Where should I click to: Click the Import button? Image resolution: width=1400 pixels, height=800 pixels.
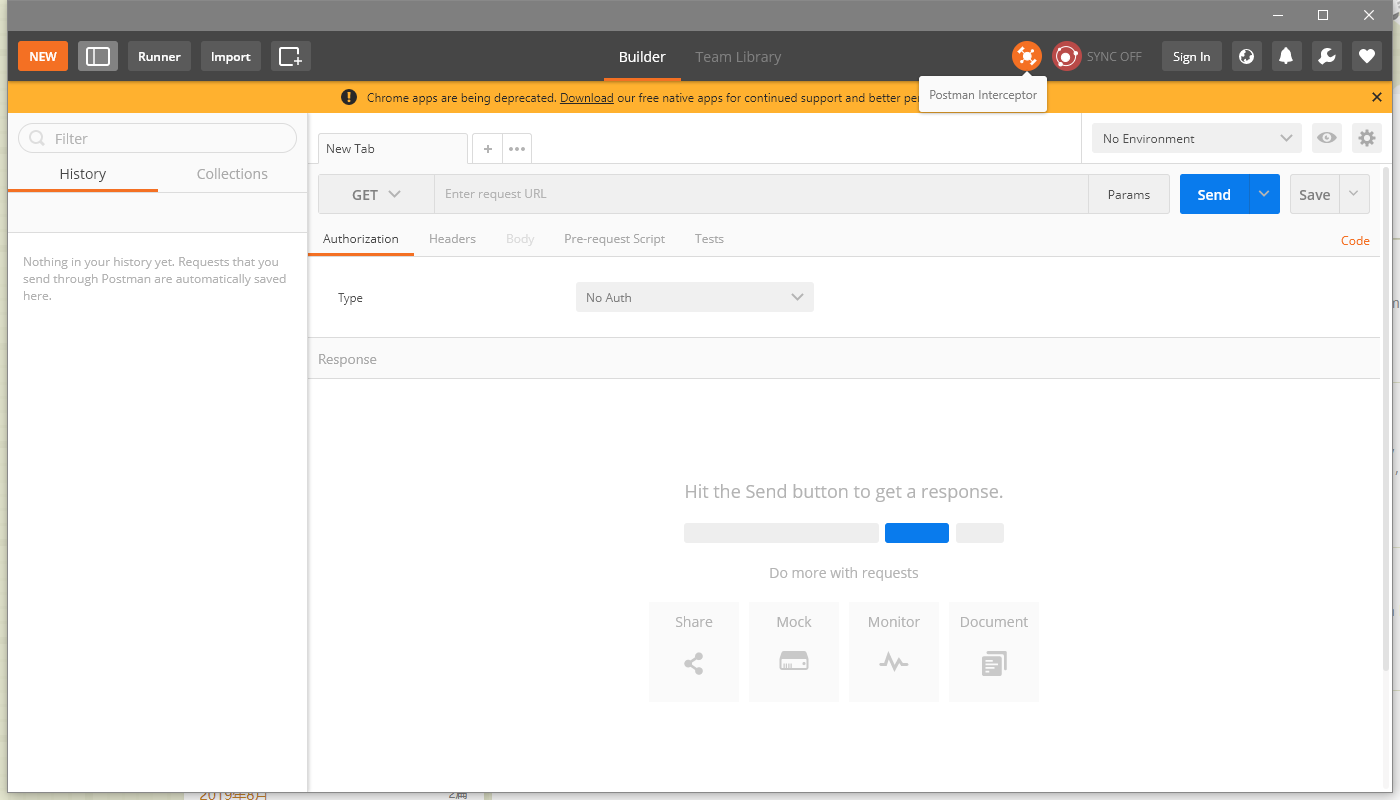[x=231, y=56]
